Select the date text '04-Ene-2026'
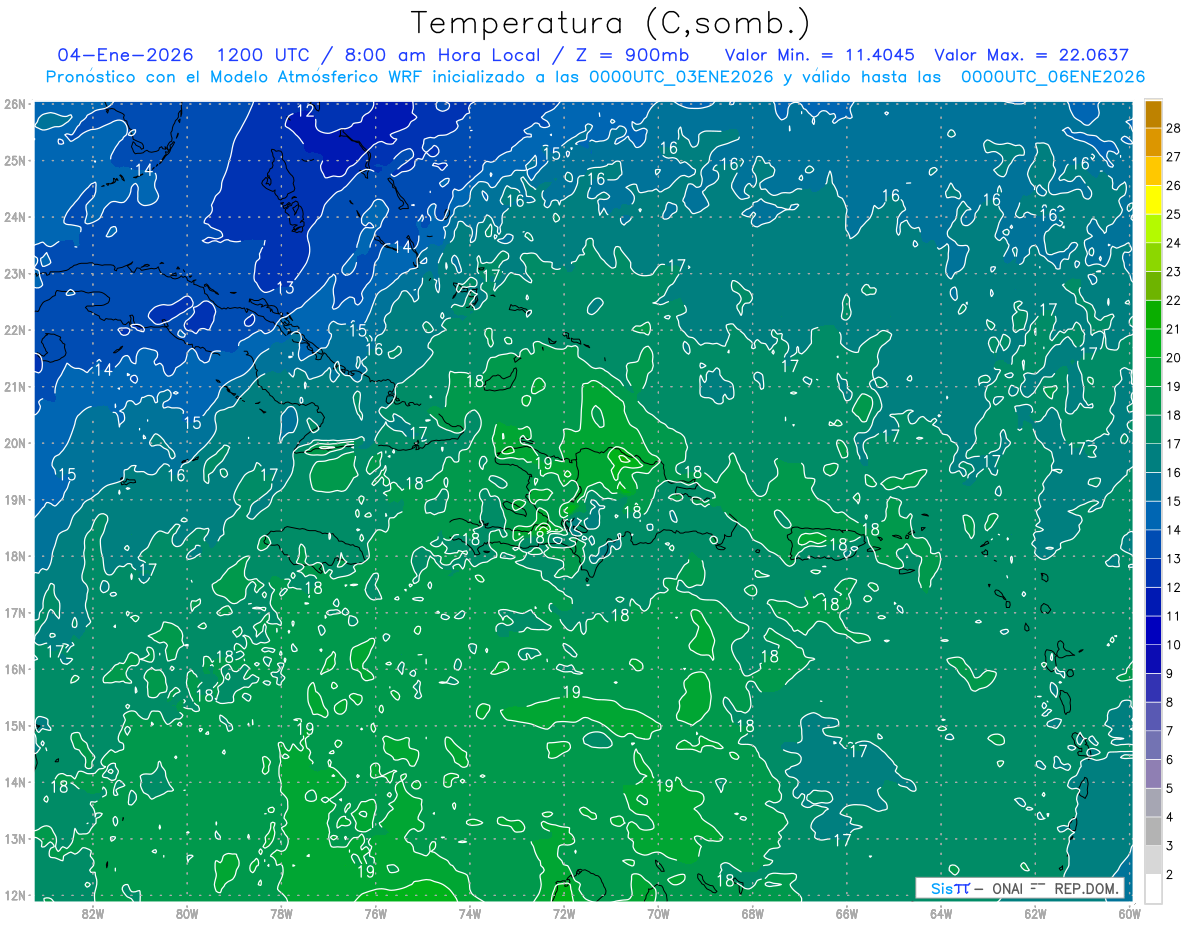The image size is (1200, 927). pyautogui.click(x=126, y=55)
